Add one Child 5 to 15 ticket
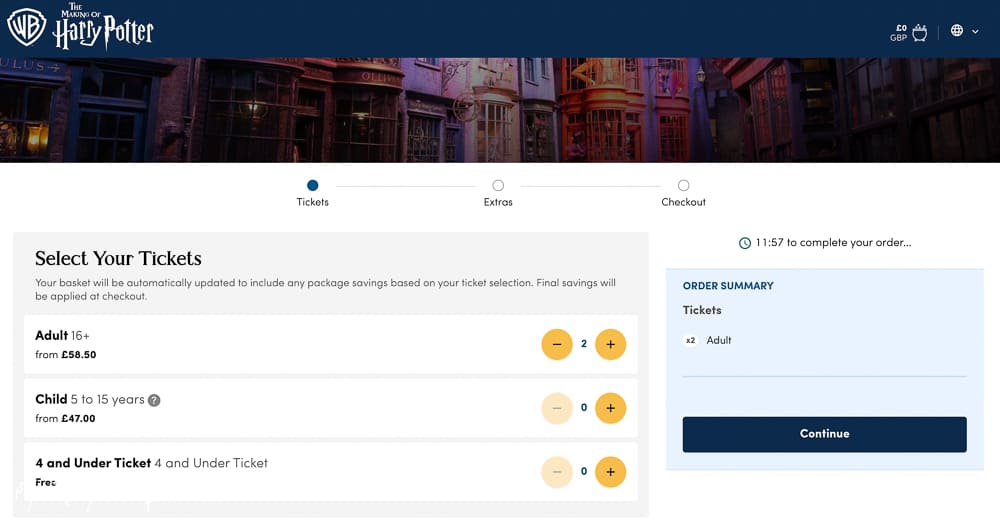 point(610,408)
